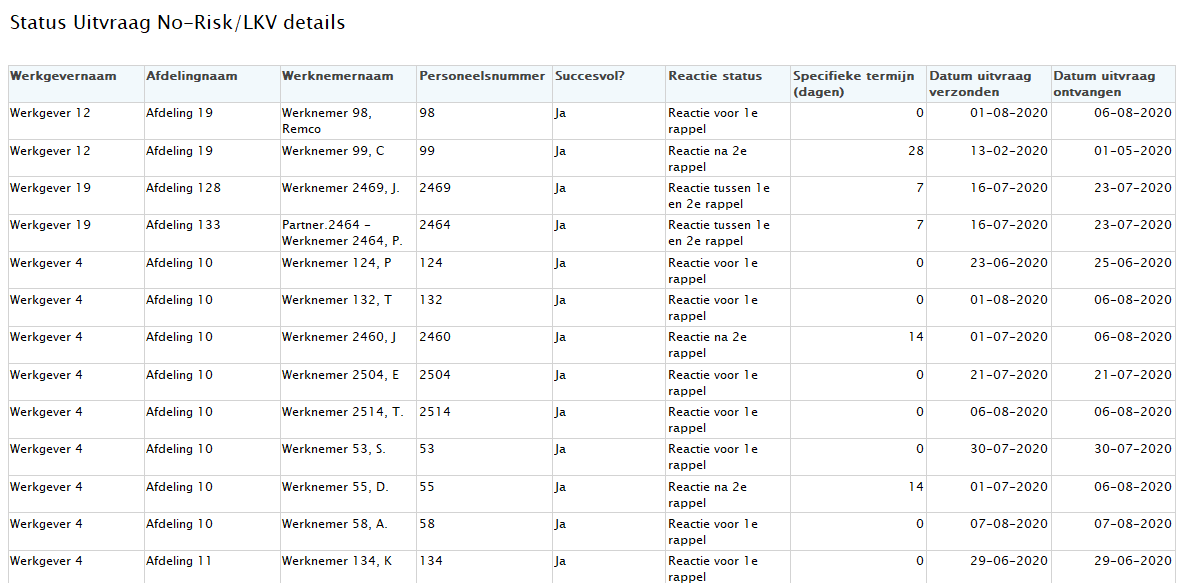This screenshot has width=1193, height=583.
Task: Select the Werknemernaam column header
Action: click(337, 76)
